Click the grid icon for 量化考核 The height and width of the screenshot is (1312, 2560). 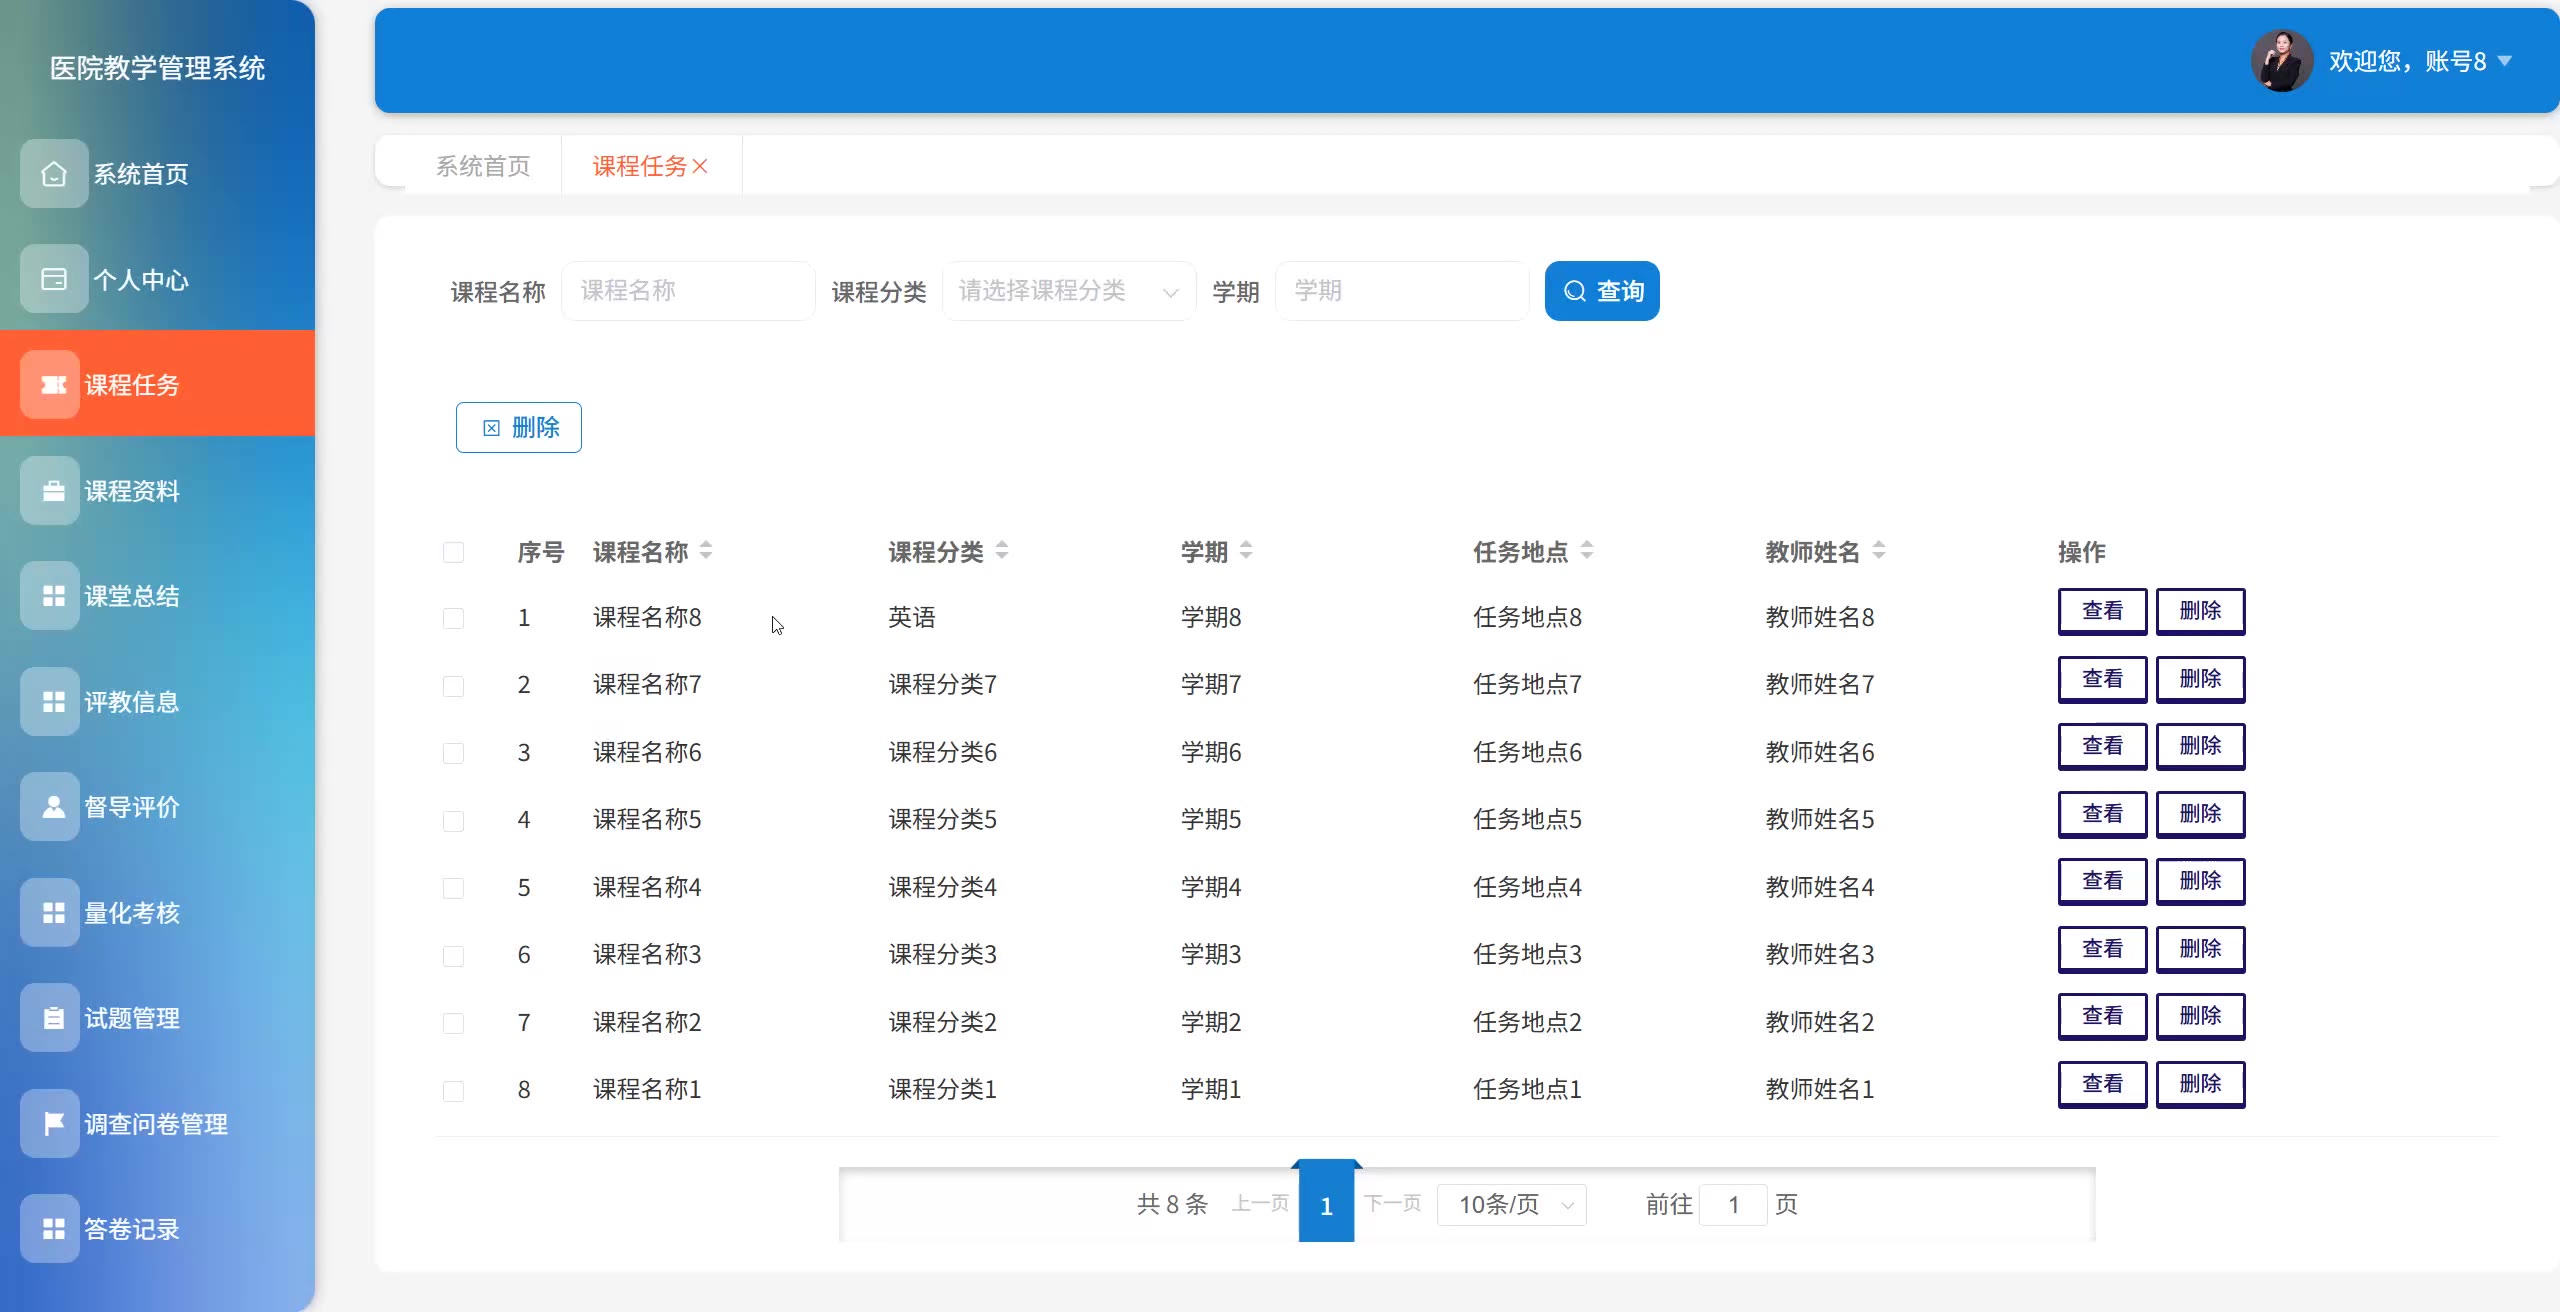coord(54,912)
